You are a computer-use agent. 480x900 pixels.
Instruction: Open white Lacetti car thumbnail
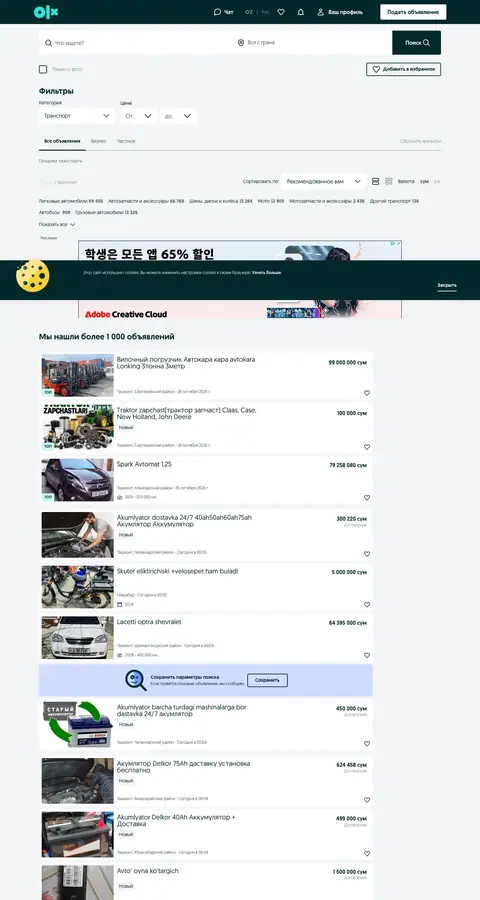pyautogui.click(x=78, y=638)
